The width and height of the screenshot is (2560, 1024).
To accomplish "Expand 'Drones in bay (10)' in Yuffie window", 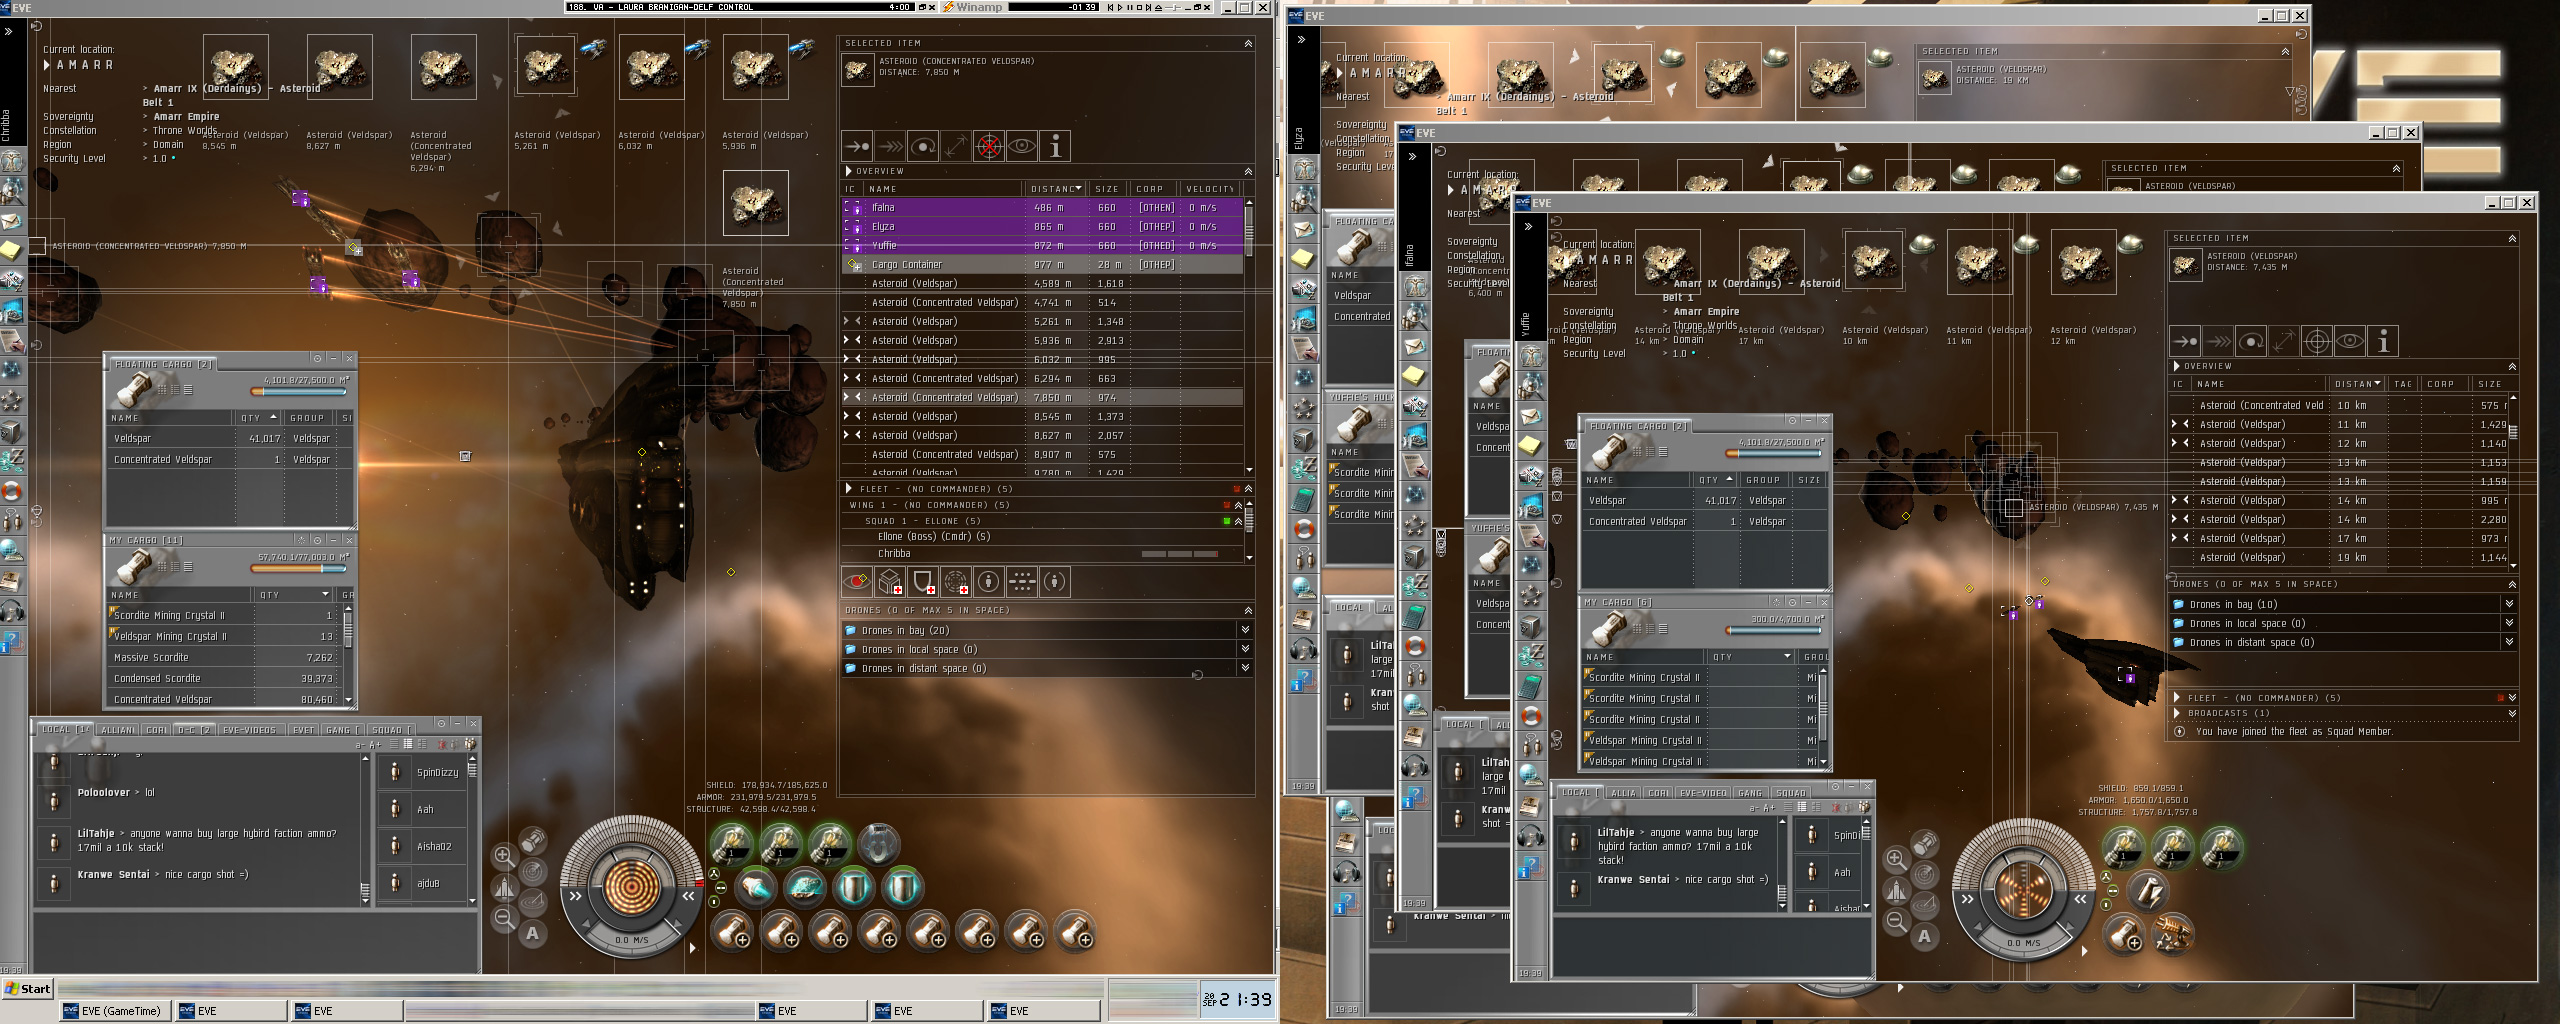I will click(2509, 604).
